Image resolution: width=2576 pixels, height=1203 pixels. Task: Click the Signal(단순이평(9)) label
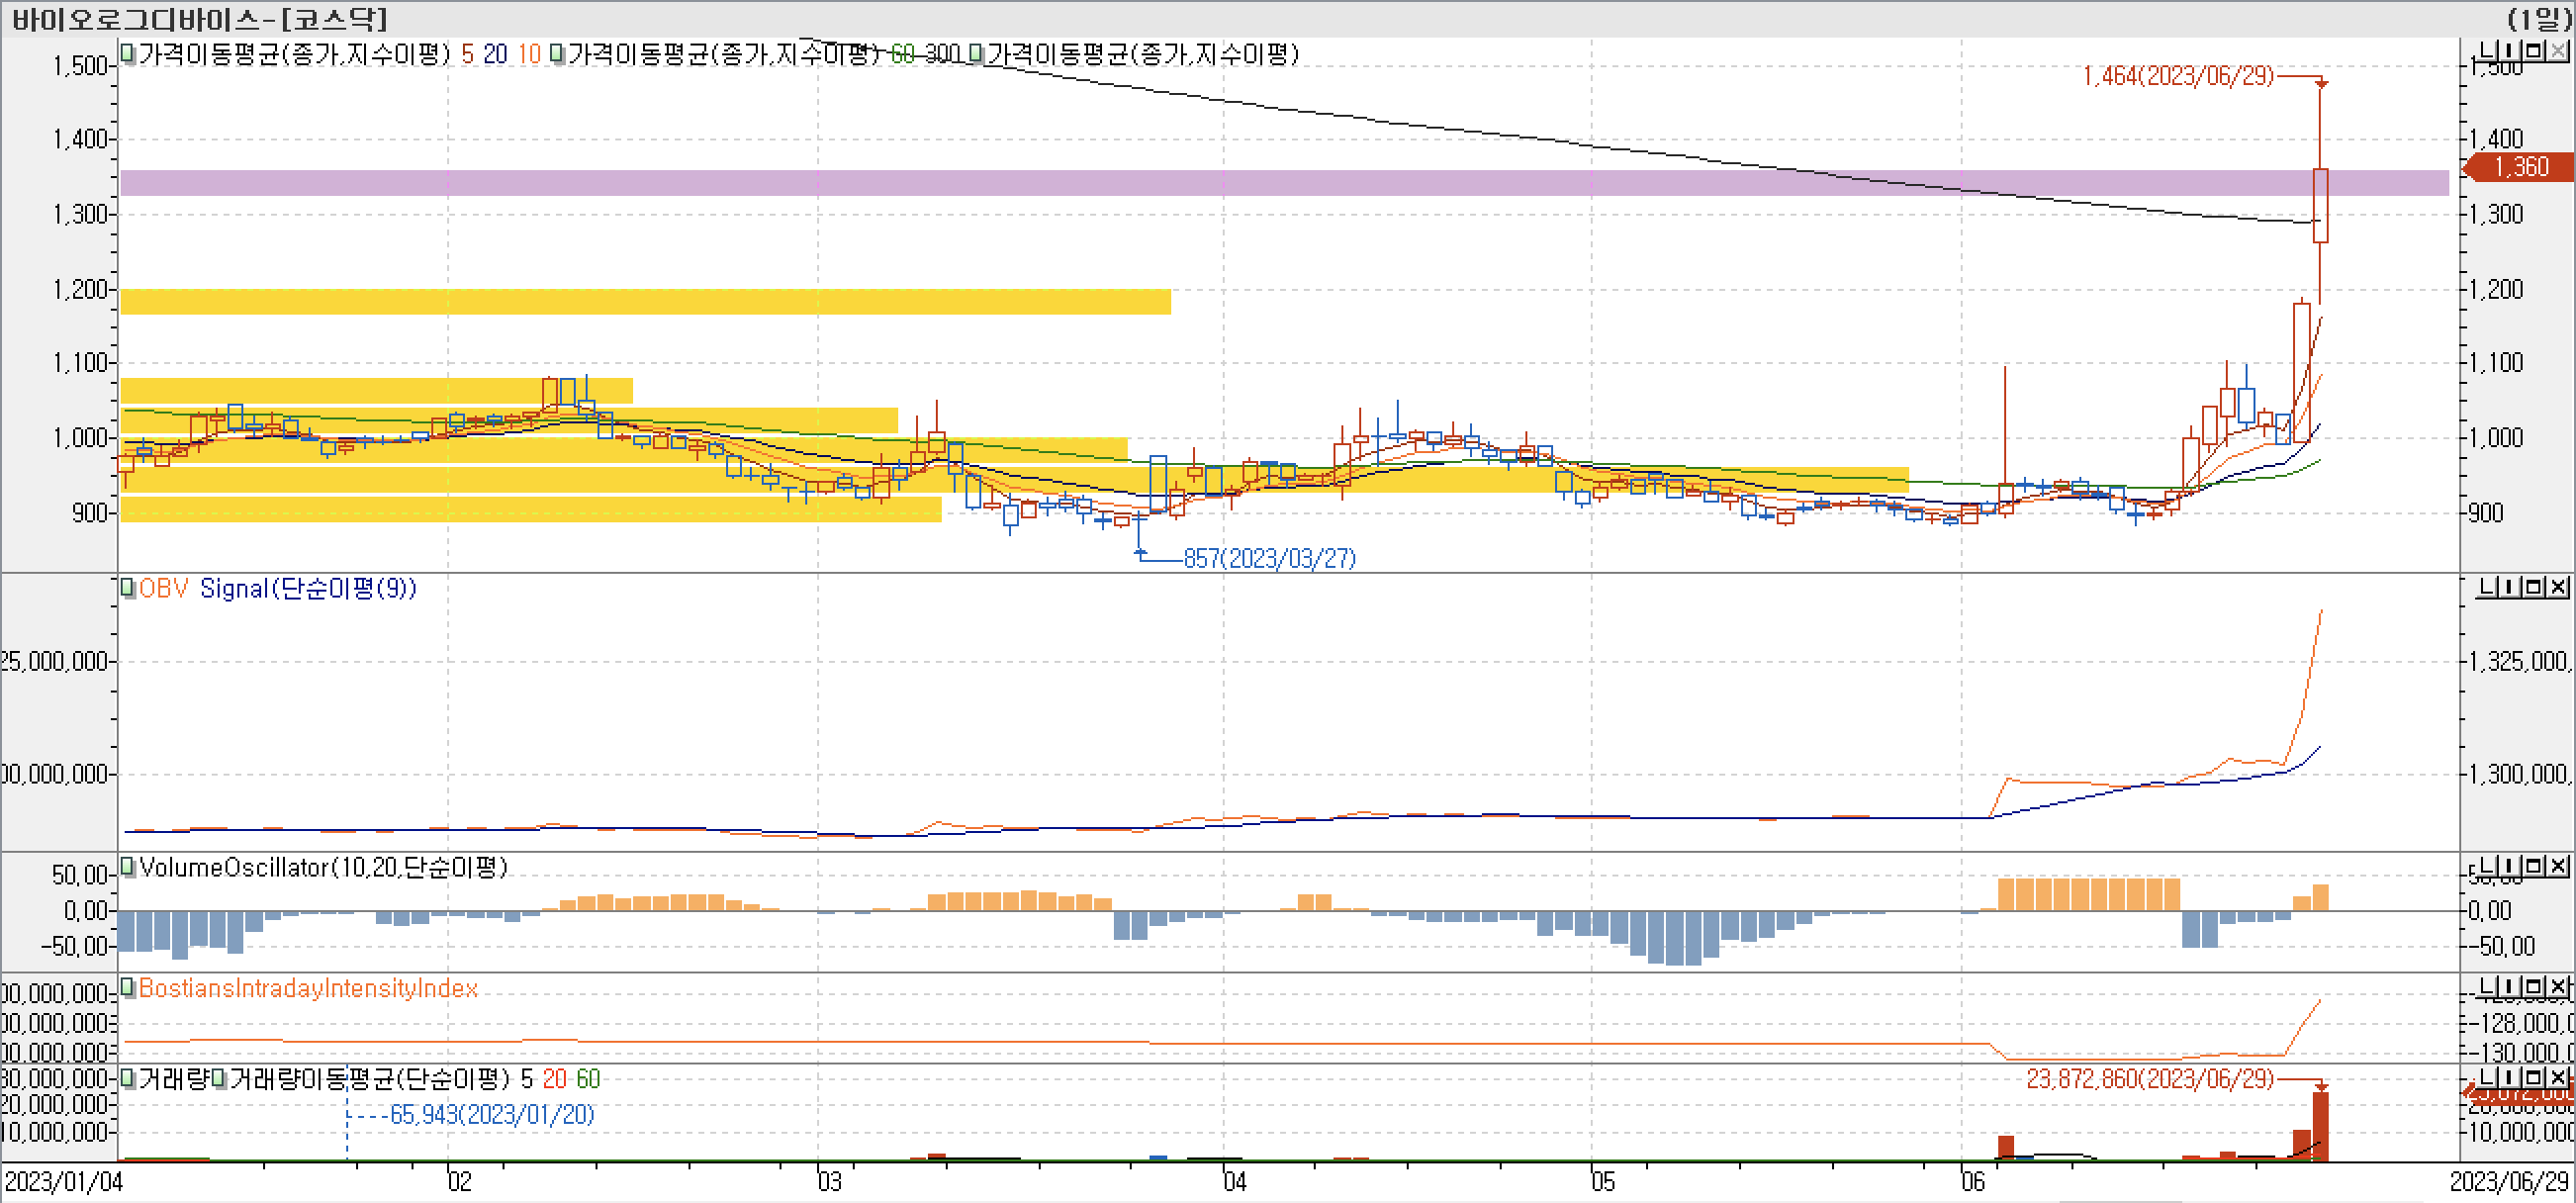pyautogui.click(x=308, y=588)
